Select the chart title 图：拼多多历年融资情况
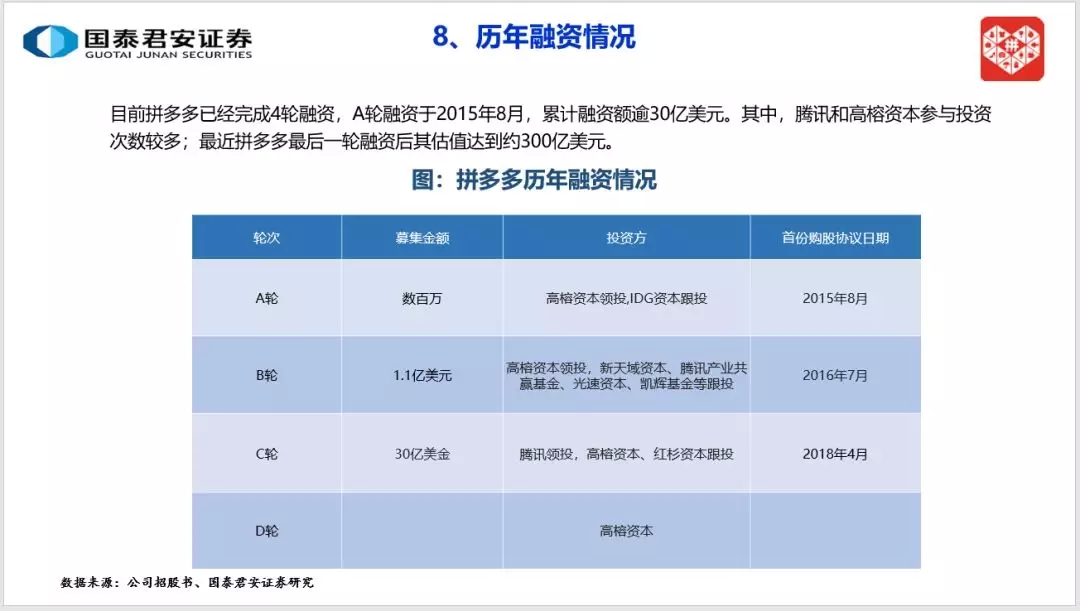The height and width of the screenshot is (611, 1080). click(x=534, y=180)
